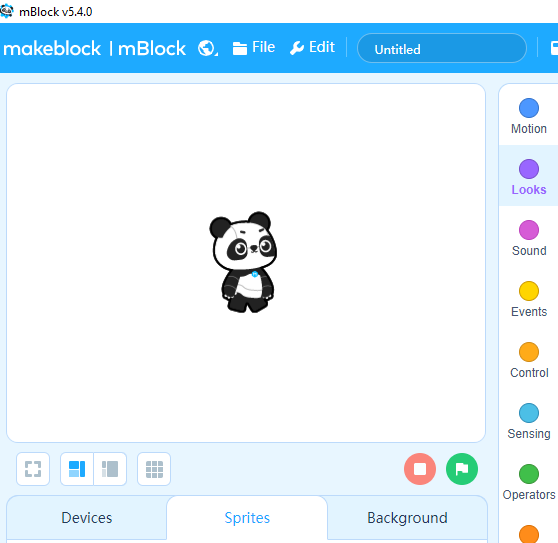Open the language globe dropdown
The image size is (558, 543).
coord(208,48)
